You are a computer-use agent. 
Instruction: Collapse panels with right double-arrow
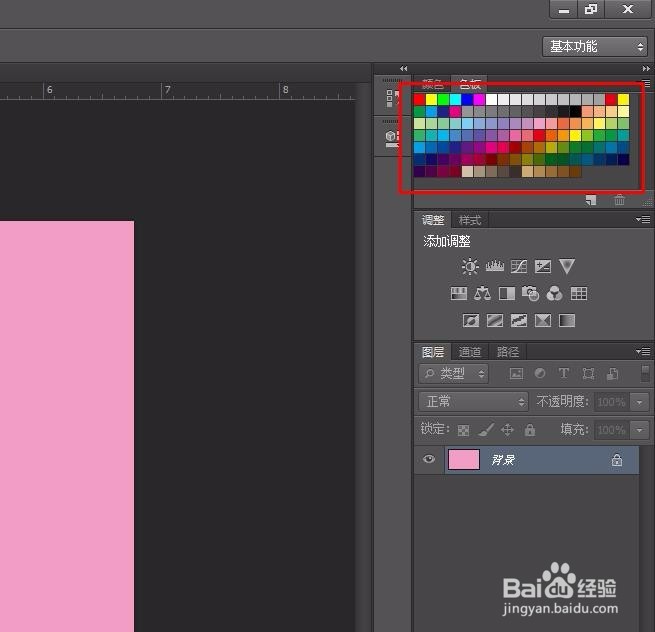pos(646,68)
